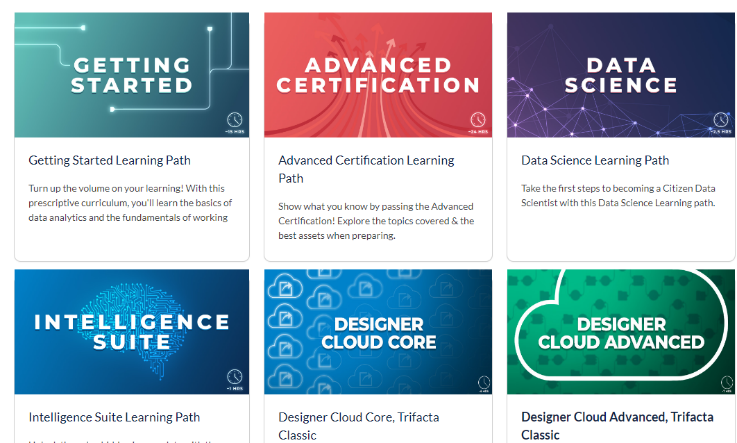Viewport: 737px width, 443px height.
Task: Open the Getting Started banner thumbnail
Action: (132, 75)
